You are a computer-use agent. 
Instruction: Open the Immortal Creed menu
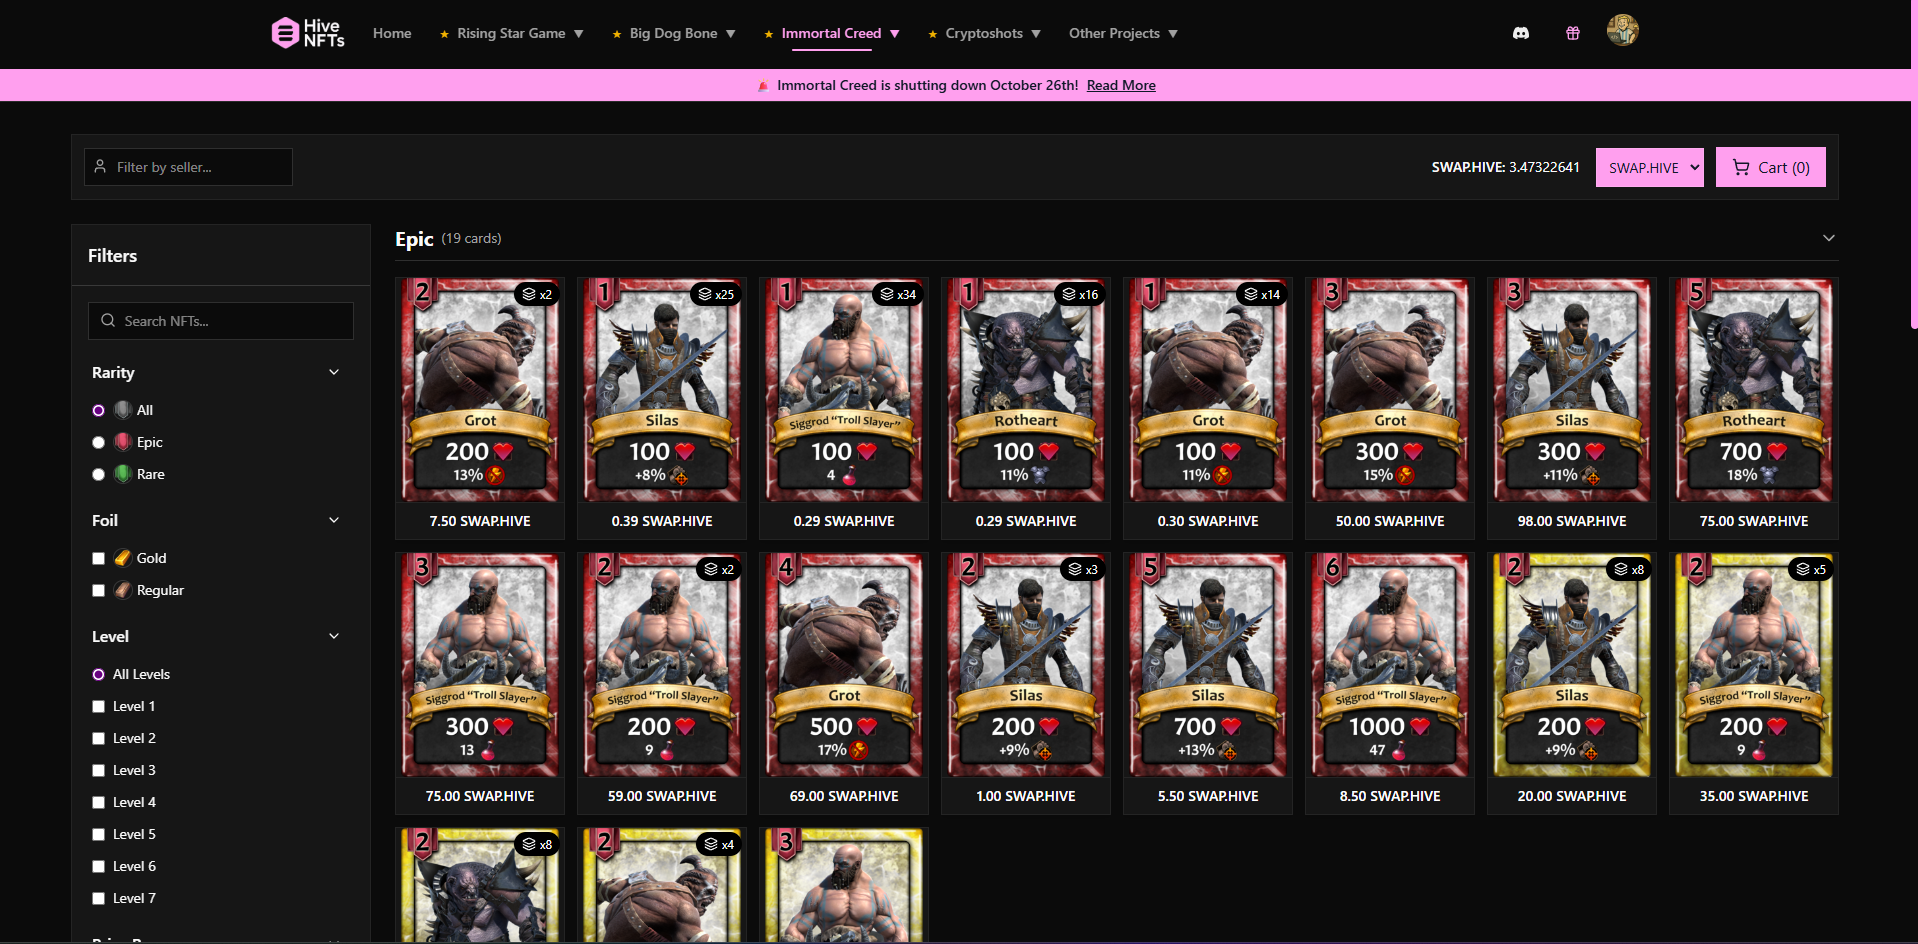coord(831,33)
